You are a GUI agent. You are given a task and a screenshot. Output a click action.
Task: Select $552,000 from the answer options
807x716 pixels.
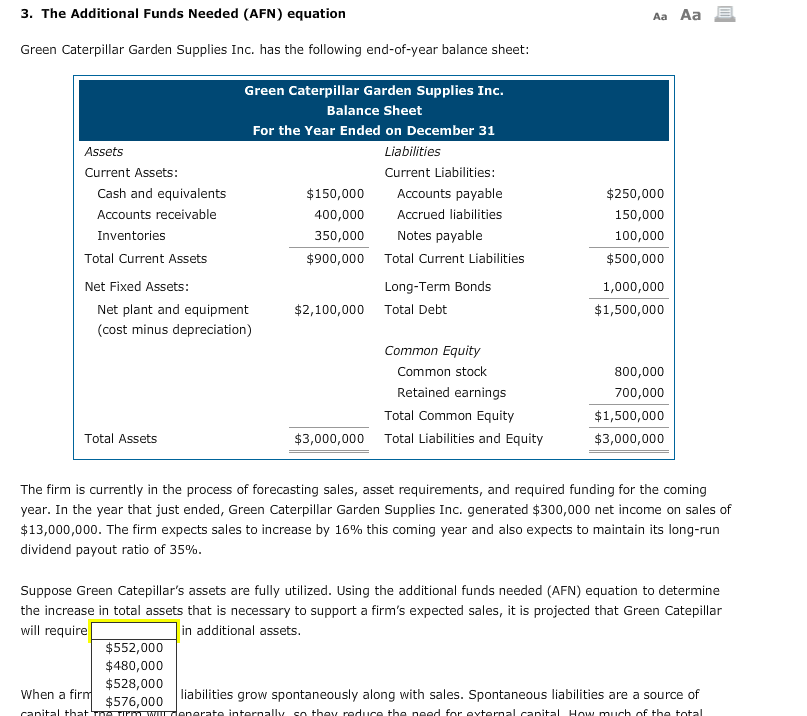coord(134,647)
